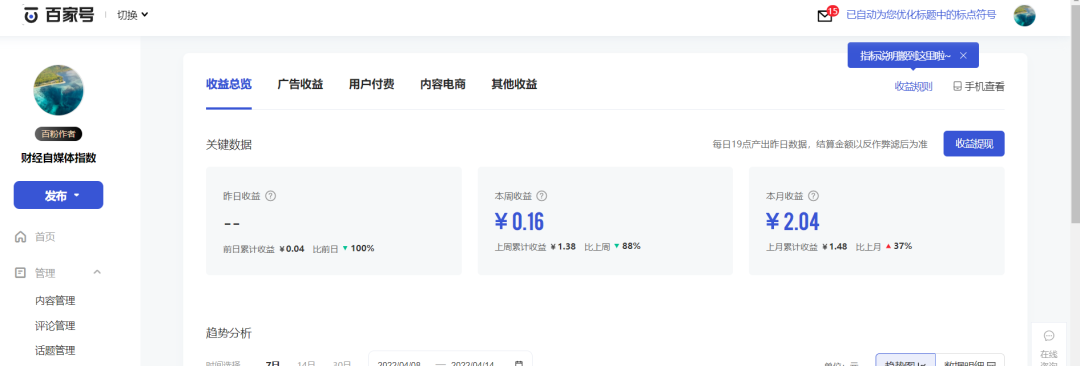
Task: Click the 37% up indicator for last month
Action: (x=898, y=246)
